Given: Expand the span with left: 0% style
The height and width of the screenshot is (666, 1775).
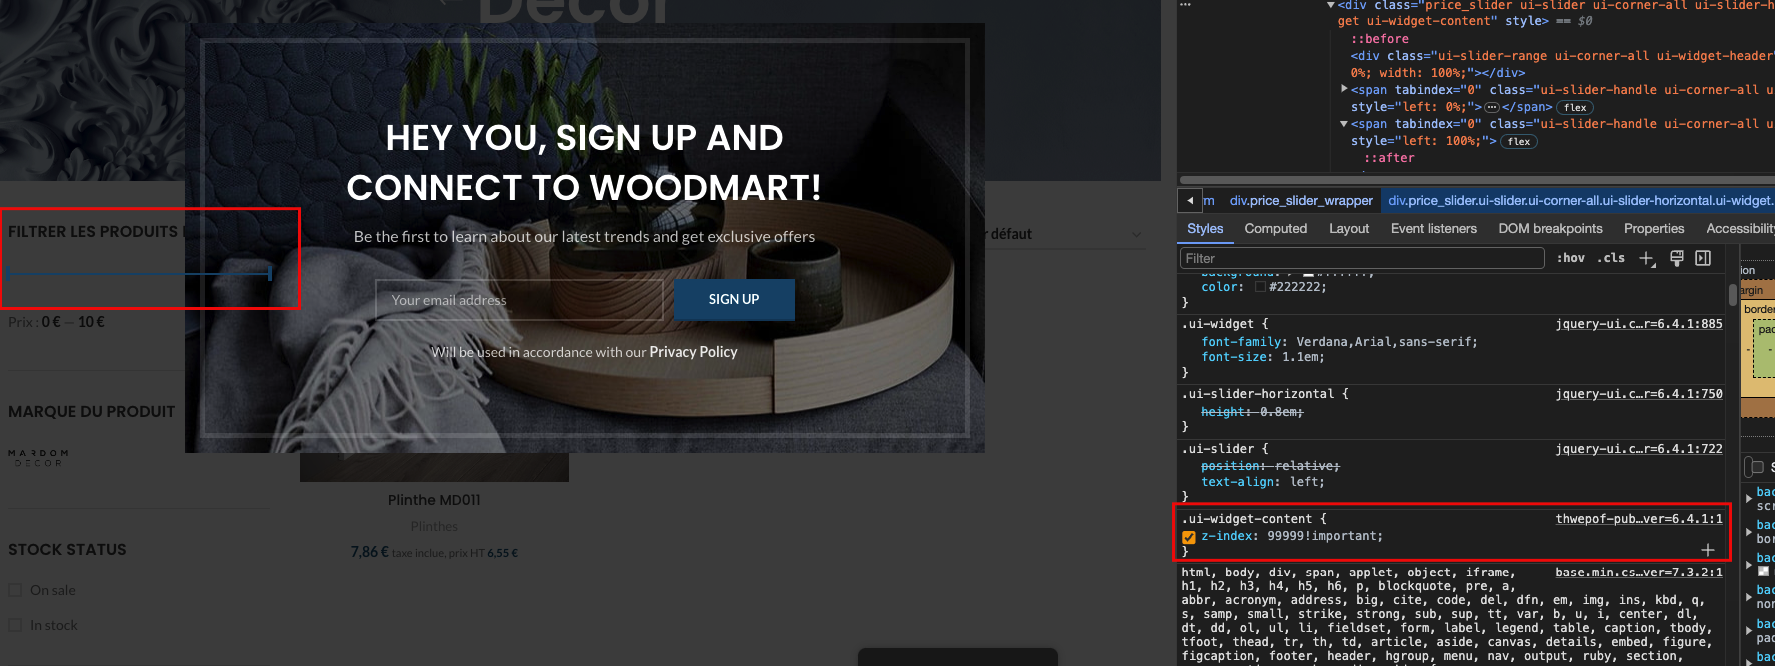Looking at the screenshot, I should pos(1344,89).
